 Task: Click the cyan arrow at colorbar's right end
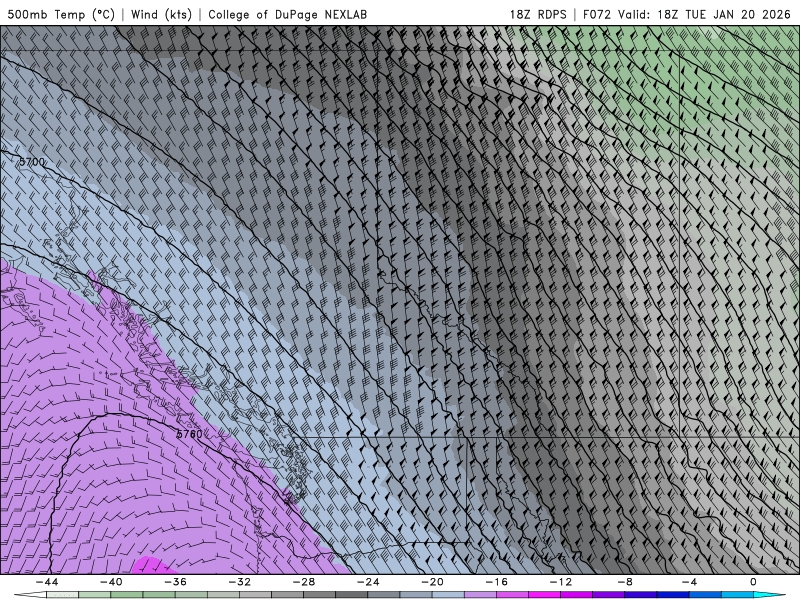769,595
